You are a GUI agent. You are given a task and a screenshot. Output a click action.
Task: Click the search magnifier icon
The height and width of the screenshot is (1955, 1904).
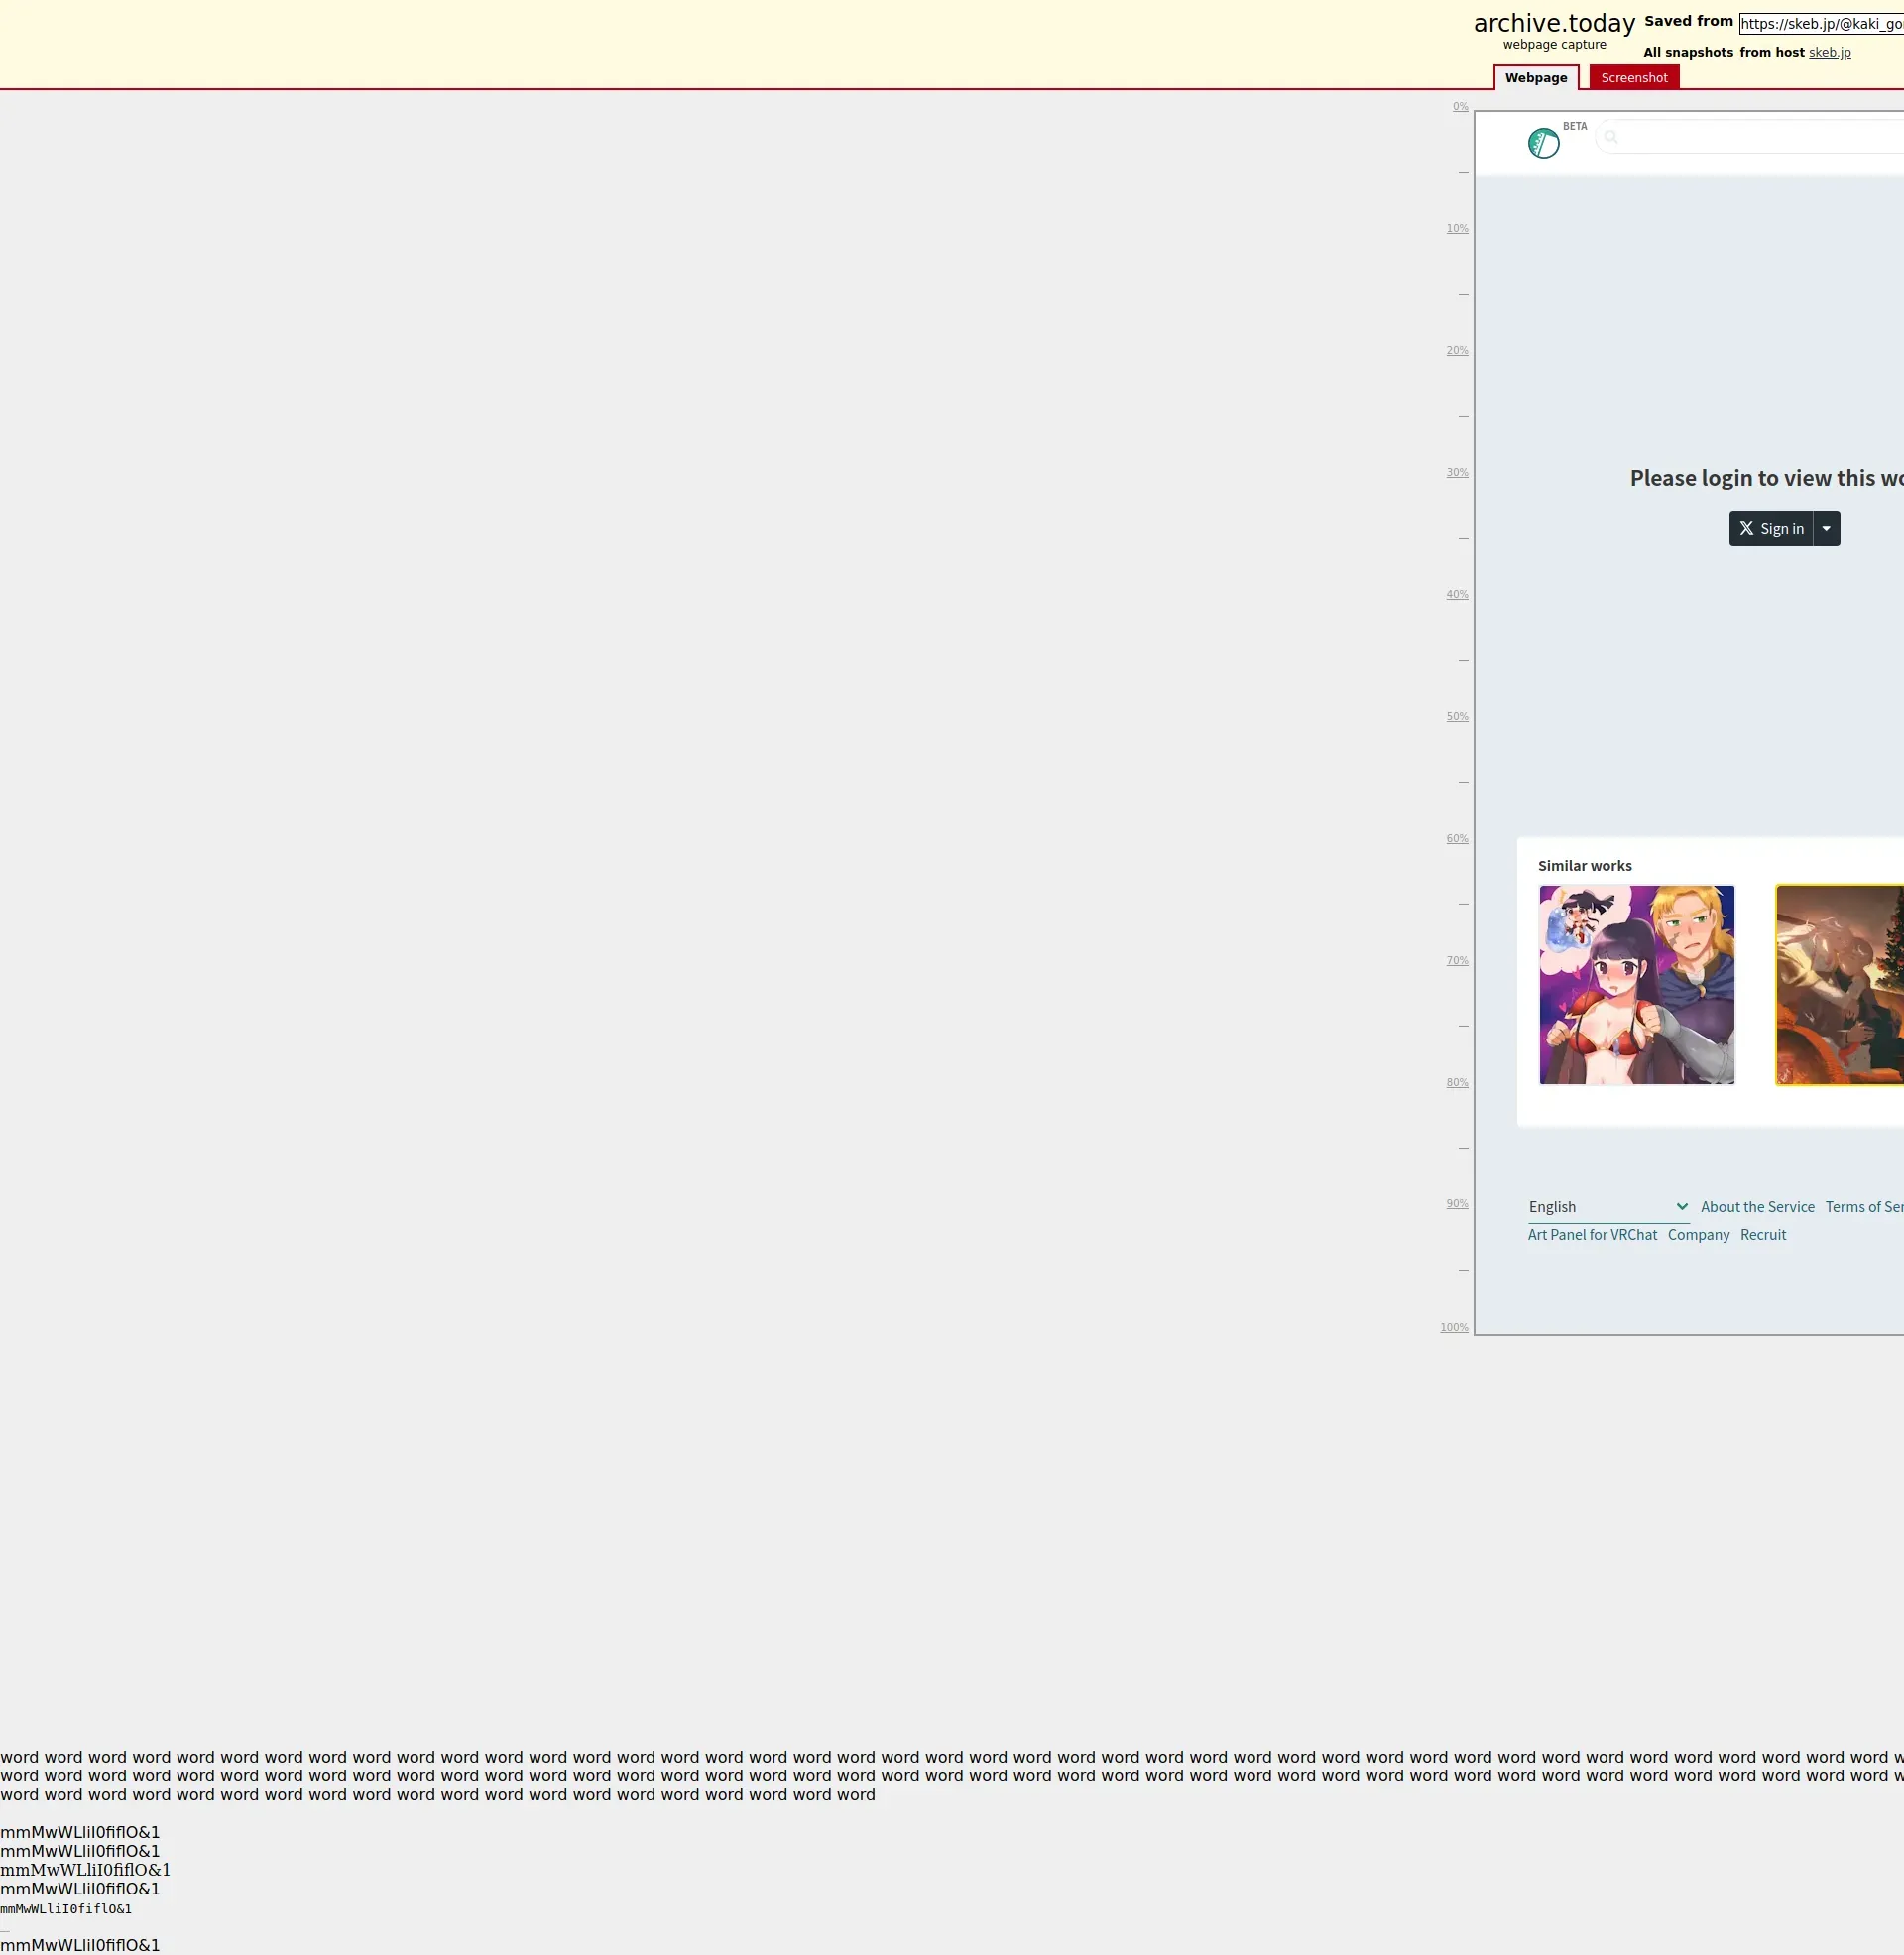coord(1610,137)
